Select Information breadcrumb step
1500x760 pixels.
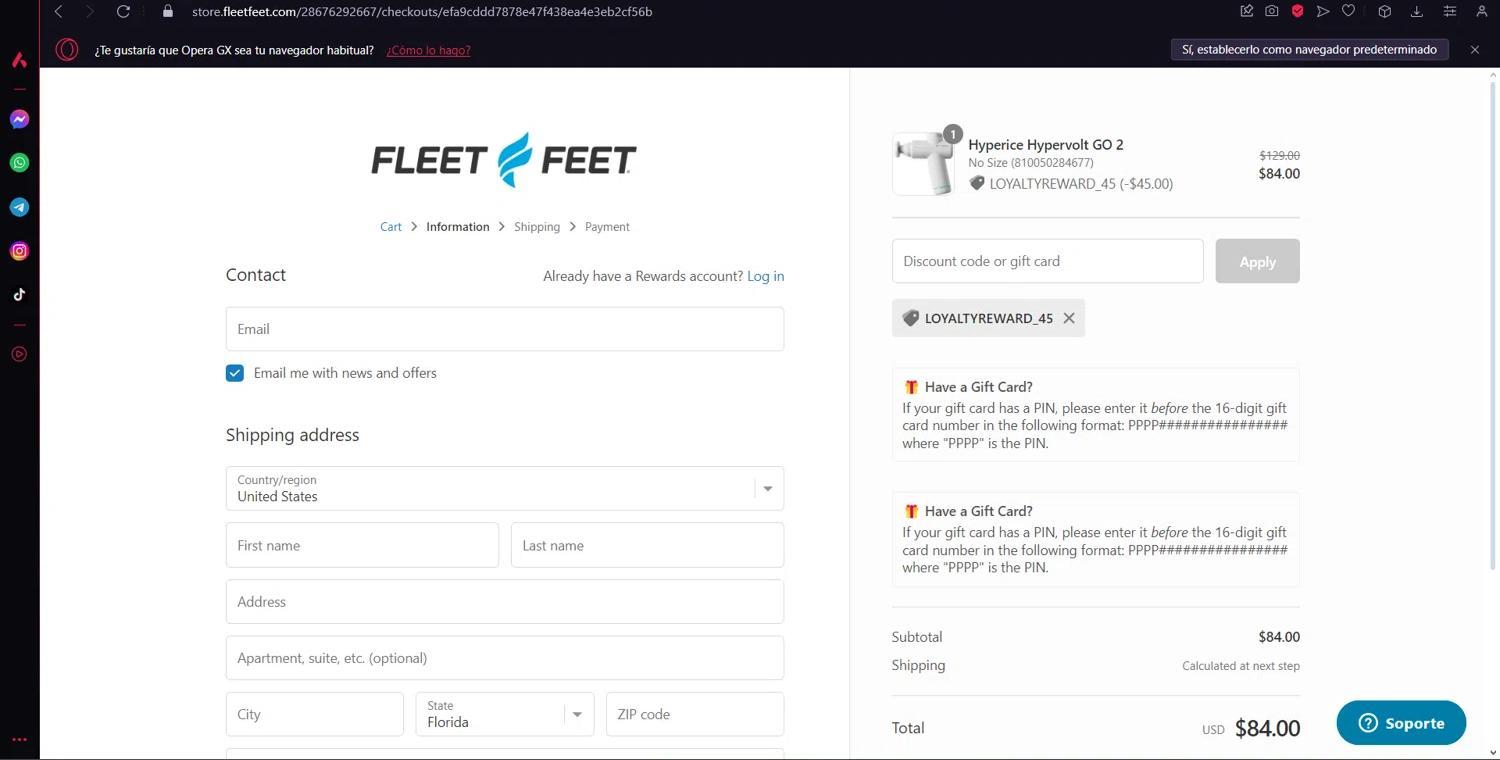(x=458, y=227)
